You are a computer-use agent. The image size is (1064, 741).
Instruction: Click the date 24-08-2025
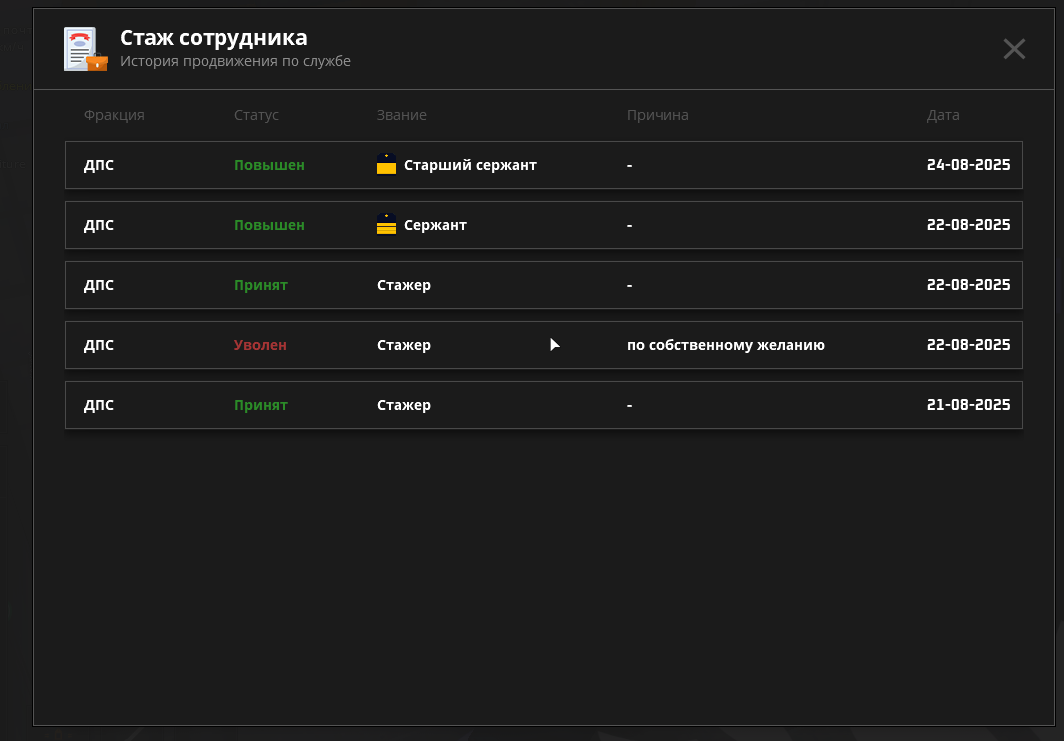[x=968, y=165]
